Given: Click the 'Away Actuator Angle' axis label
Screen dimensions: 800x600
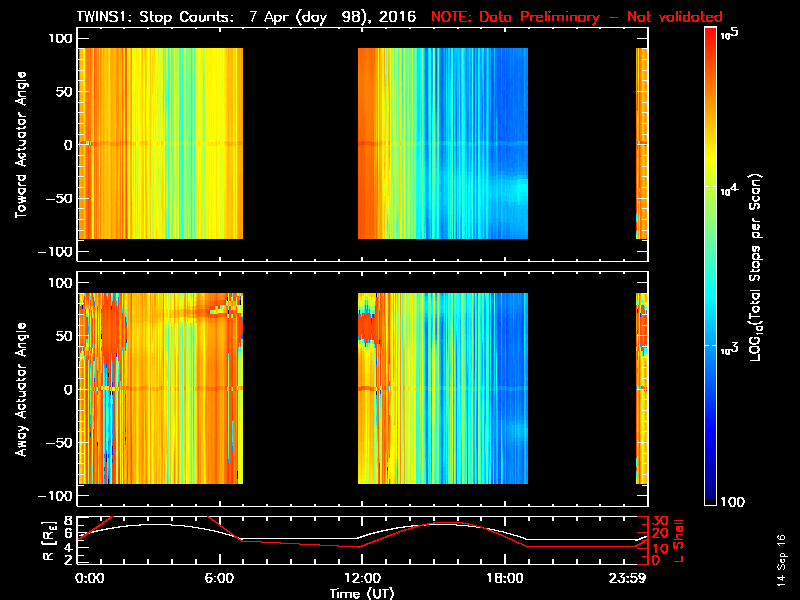Looking at the screenshot, I should point(20,390).
